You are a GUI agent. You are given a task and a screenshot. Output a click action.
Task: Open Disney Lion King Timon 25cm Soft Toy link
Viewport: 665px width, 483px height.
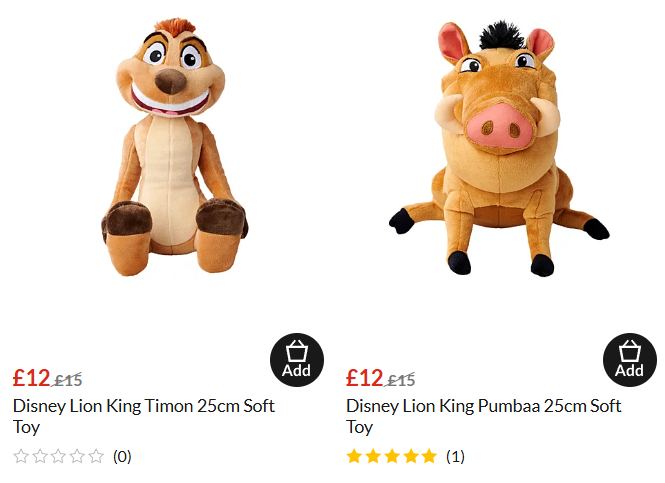pos(143,407)
